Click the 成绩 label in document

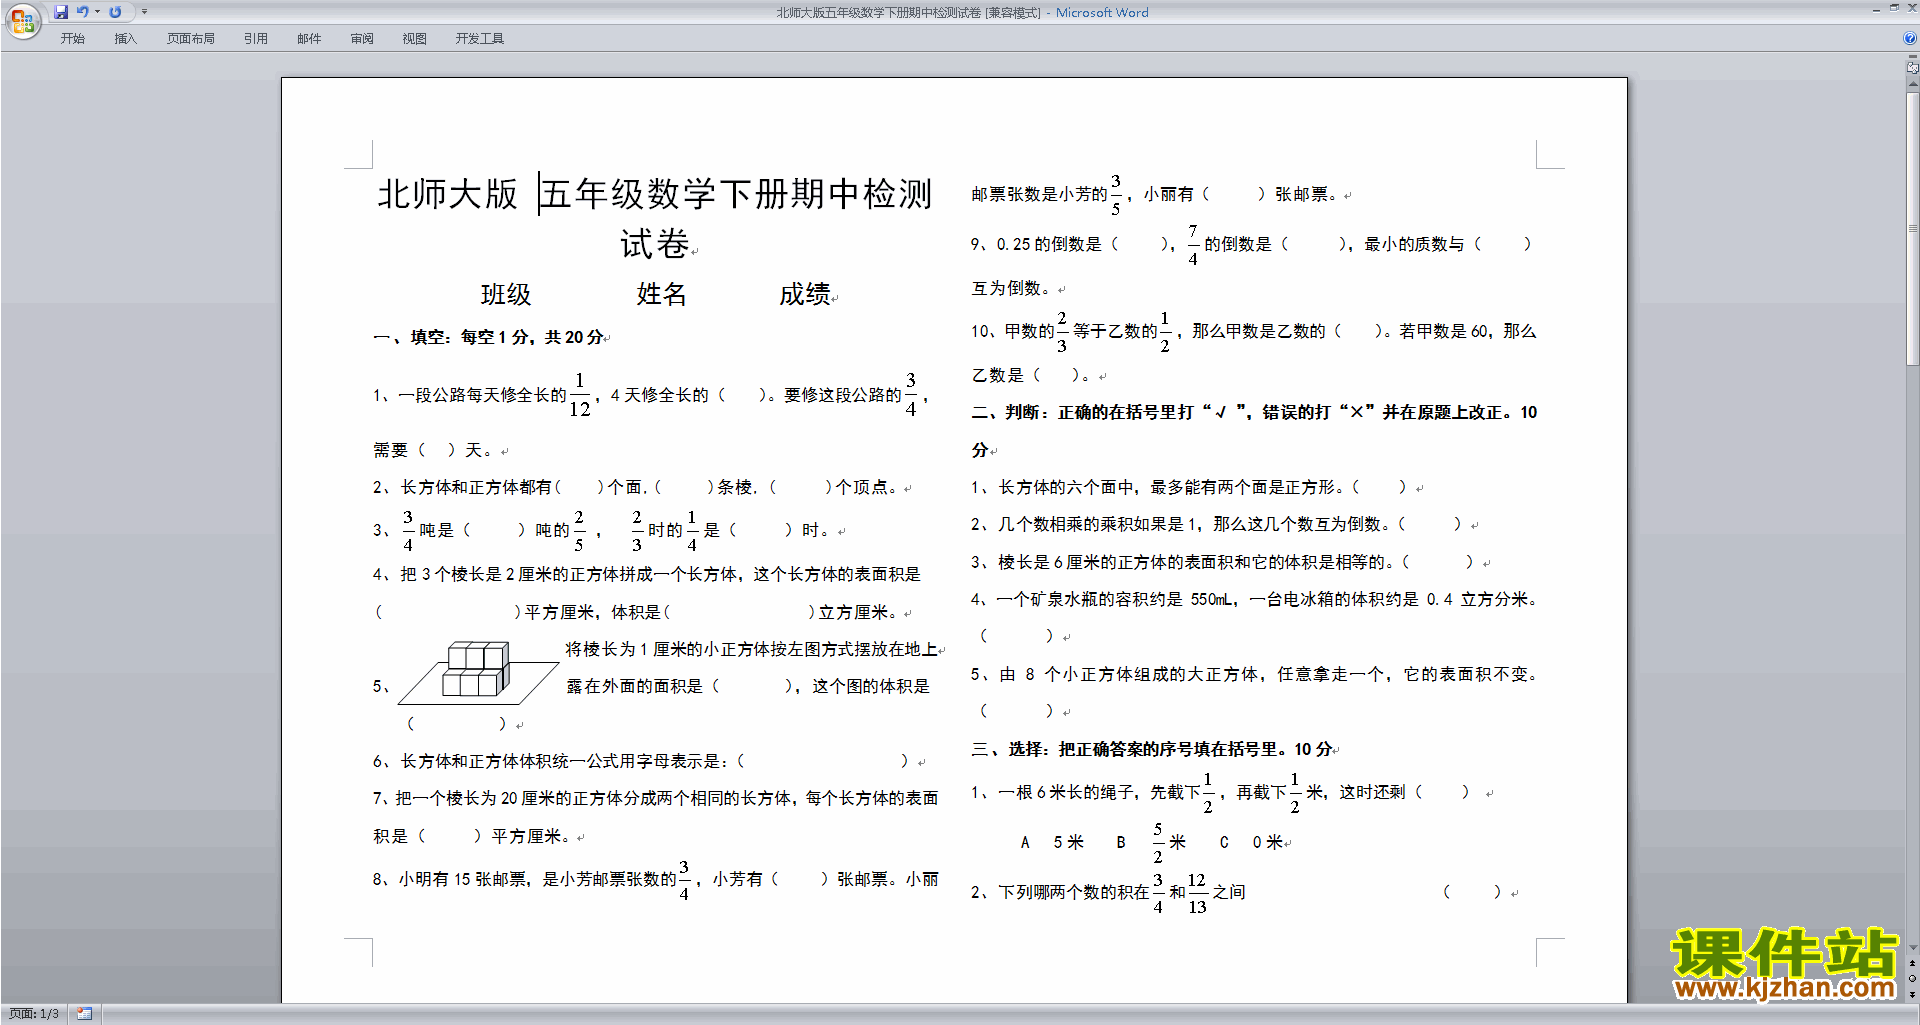click(805, 294)
